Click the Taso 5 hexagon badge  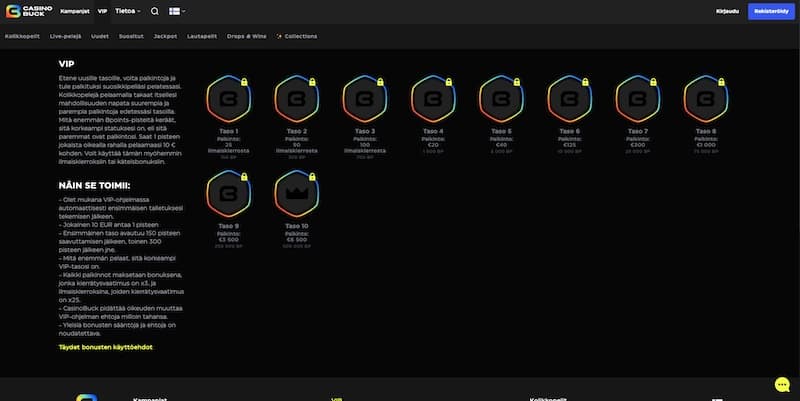501,98
